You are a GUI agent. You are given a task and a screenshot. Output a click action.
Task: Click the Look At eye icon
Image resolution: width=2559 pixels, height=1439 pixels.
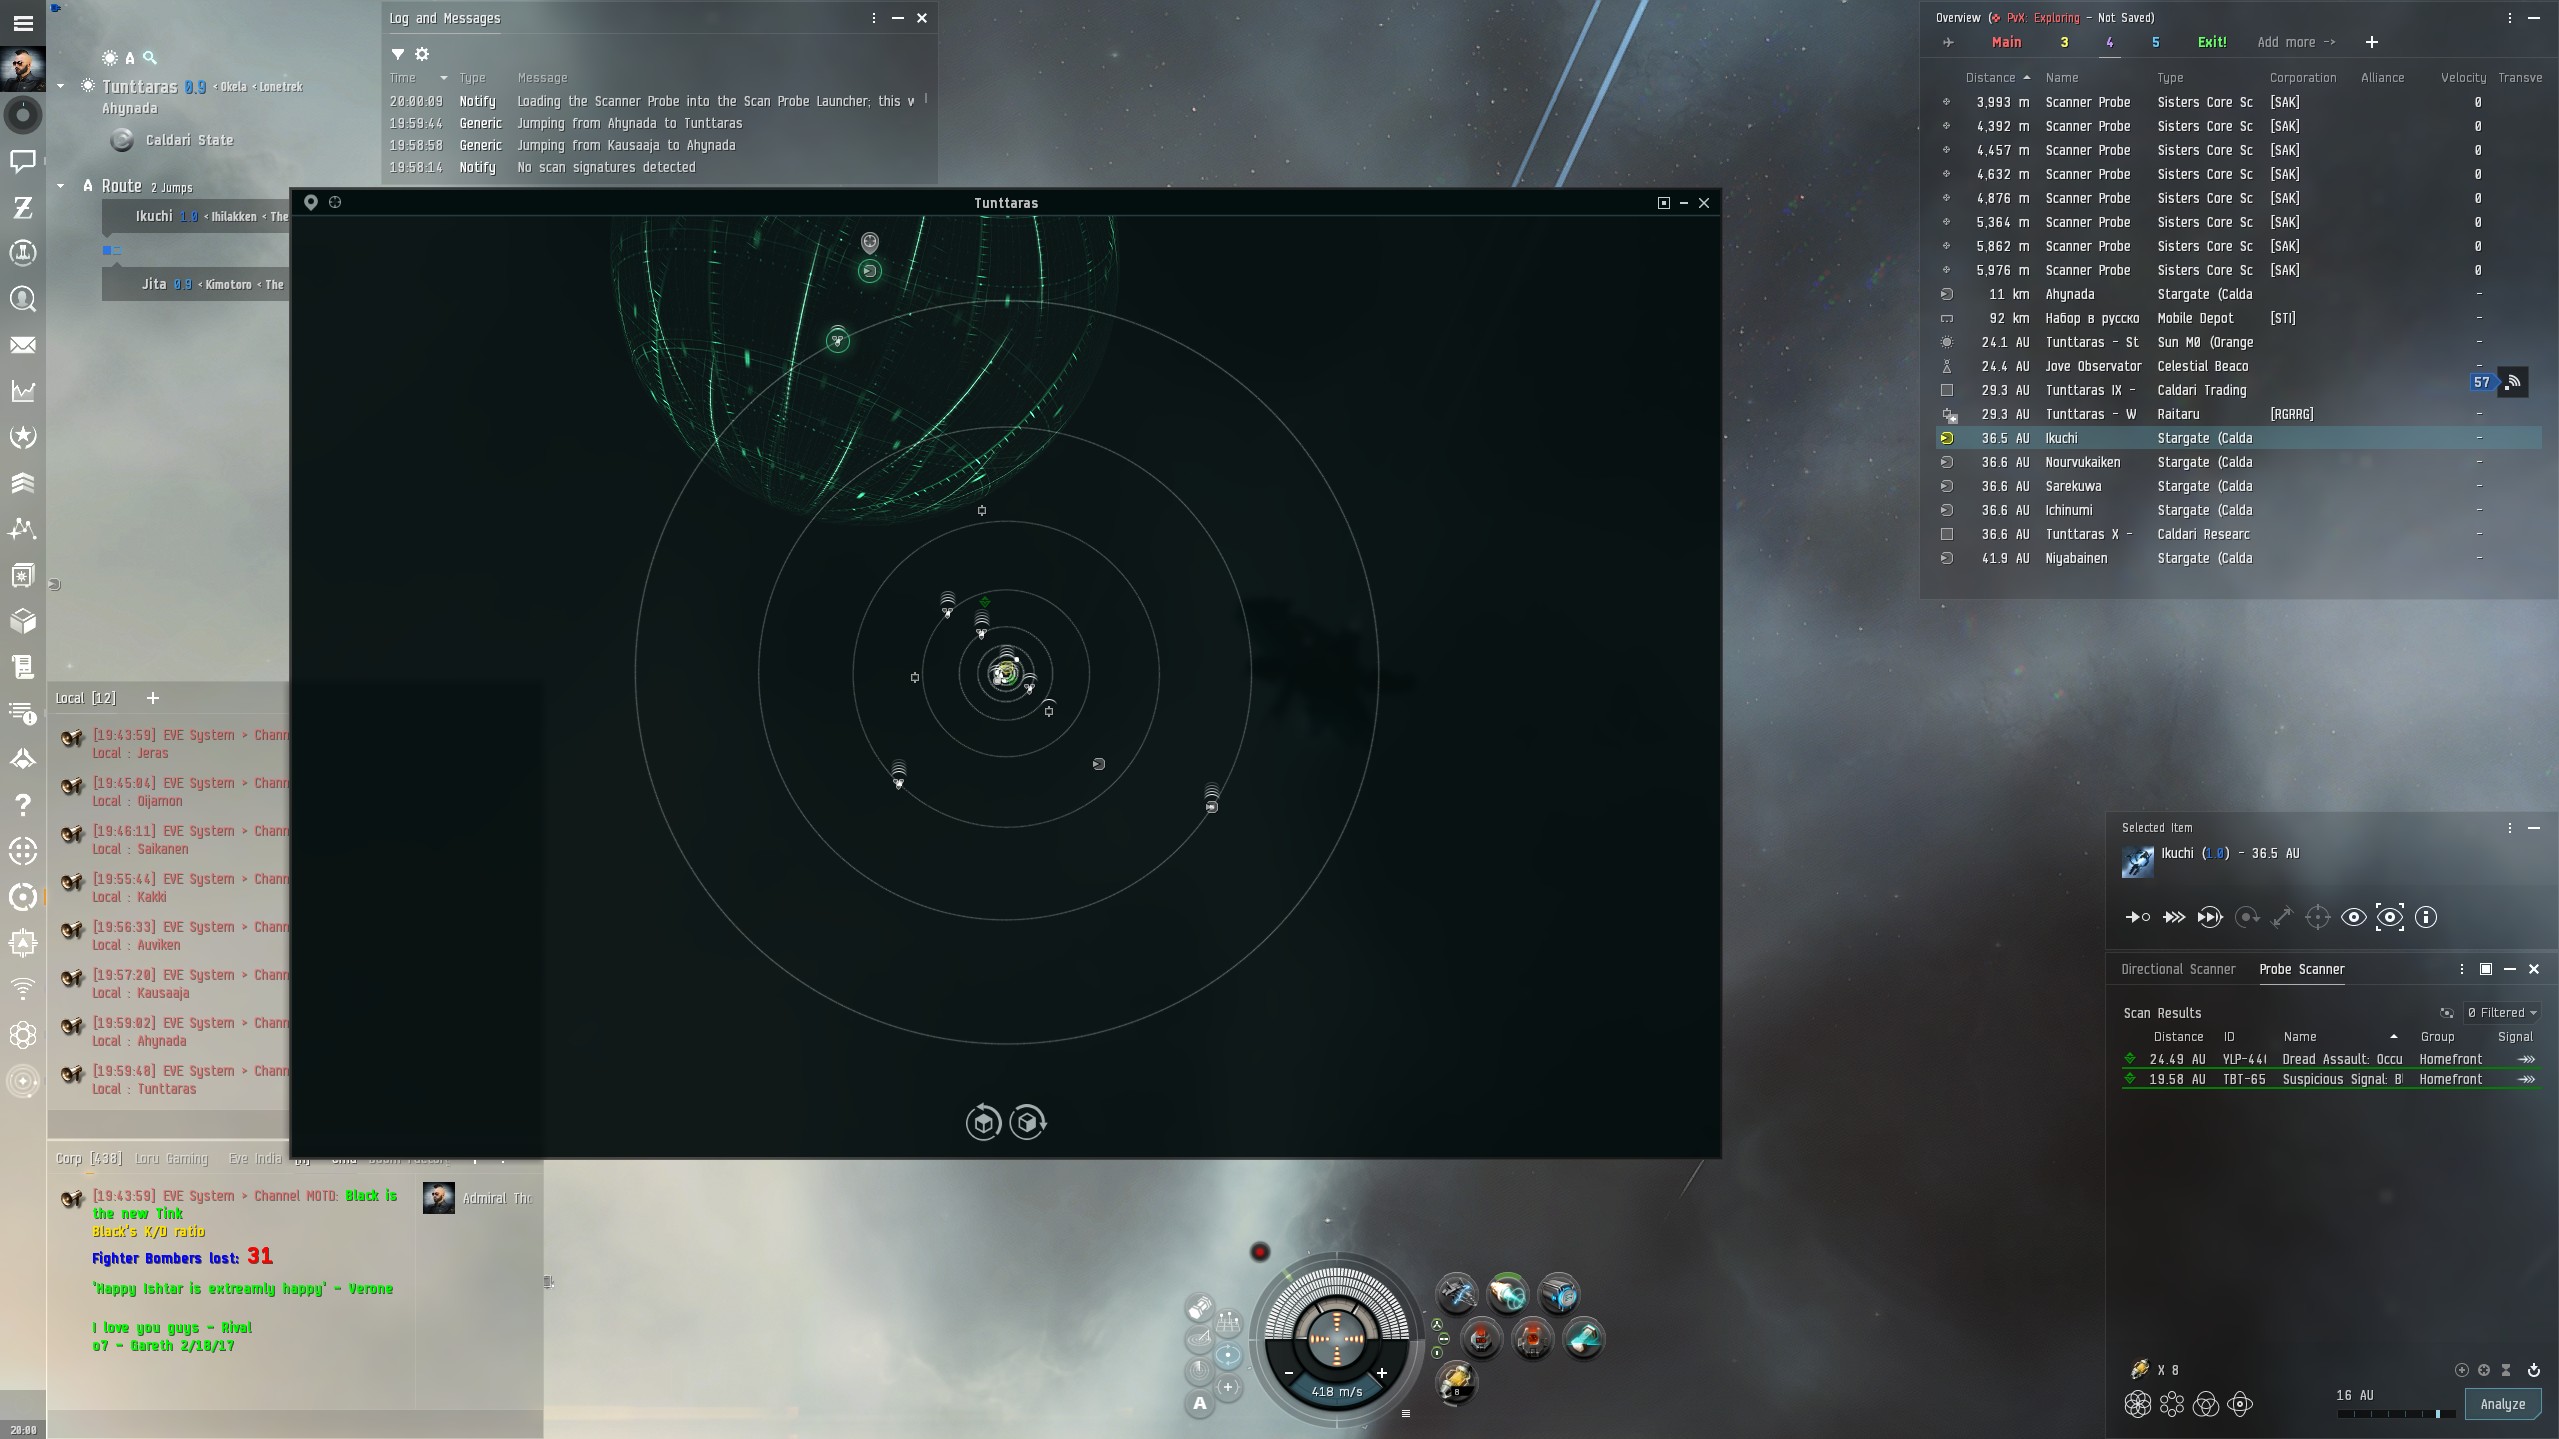tap(2354, 917)
